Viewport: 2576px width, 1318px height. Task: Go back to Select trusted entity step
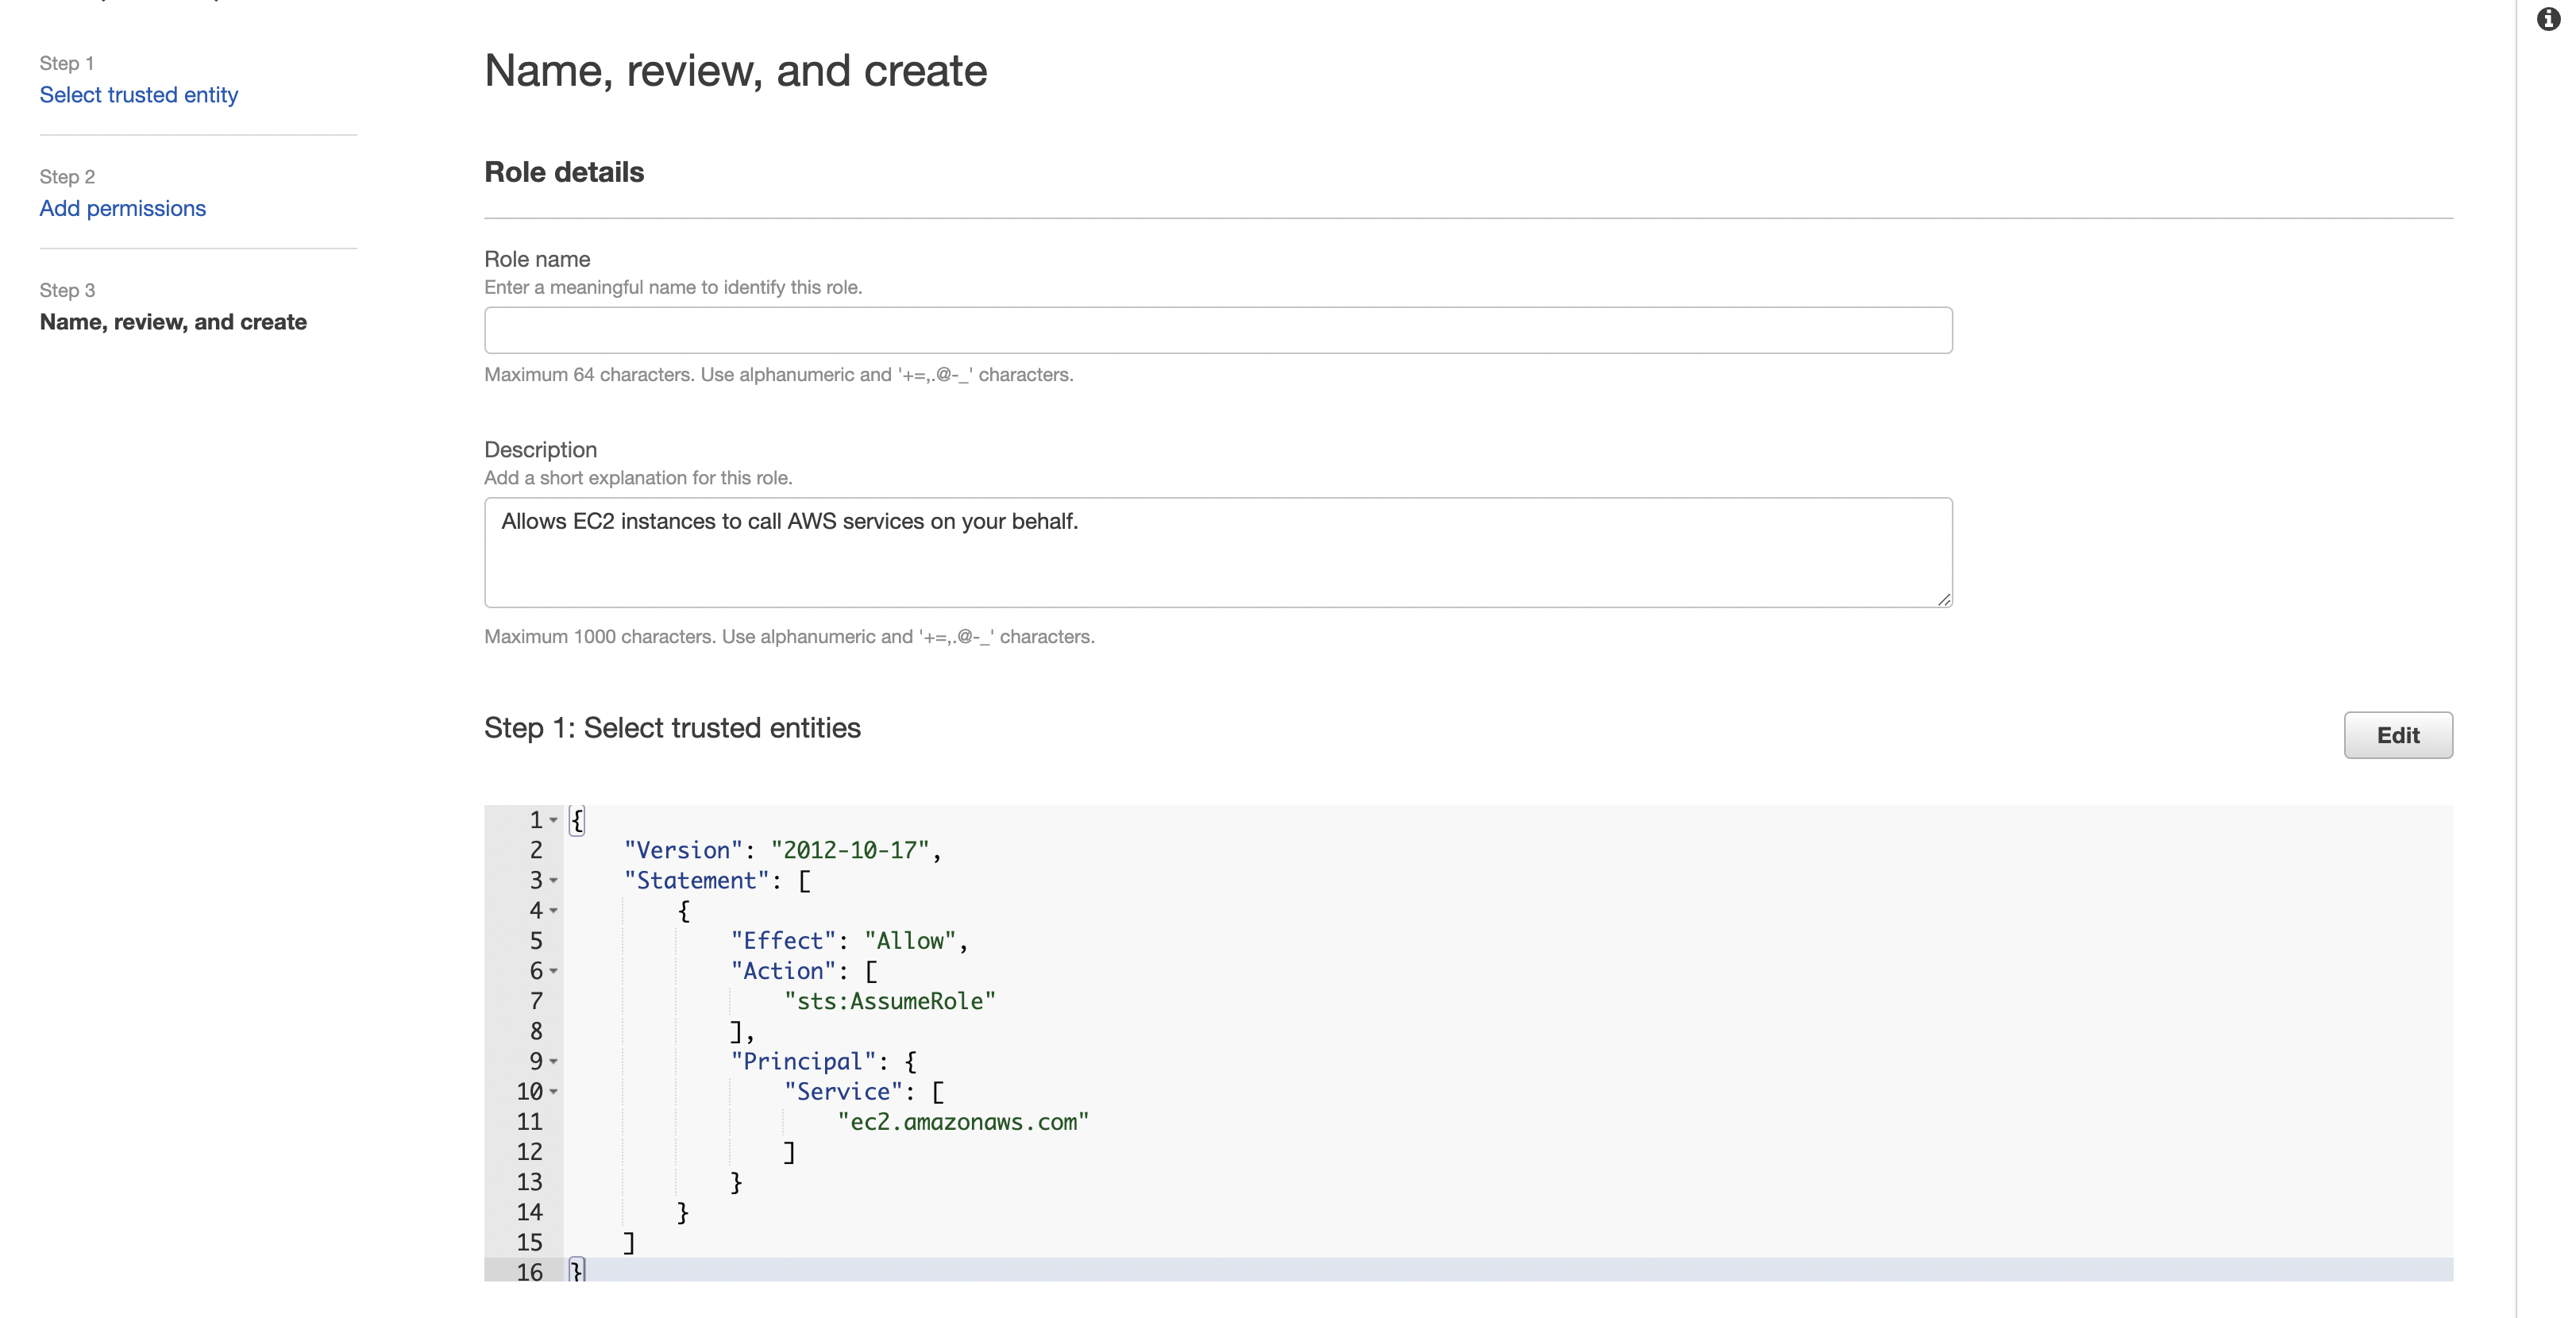139,95
